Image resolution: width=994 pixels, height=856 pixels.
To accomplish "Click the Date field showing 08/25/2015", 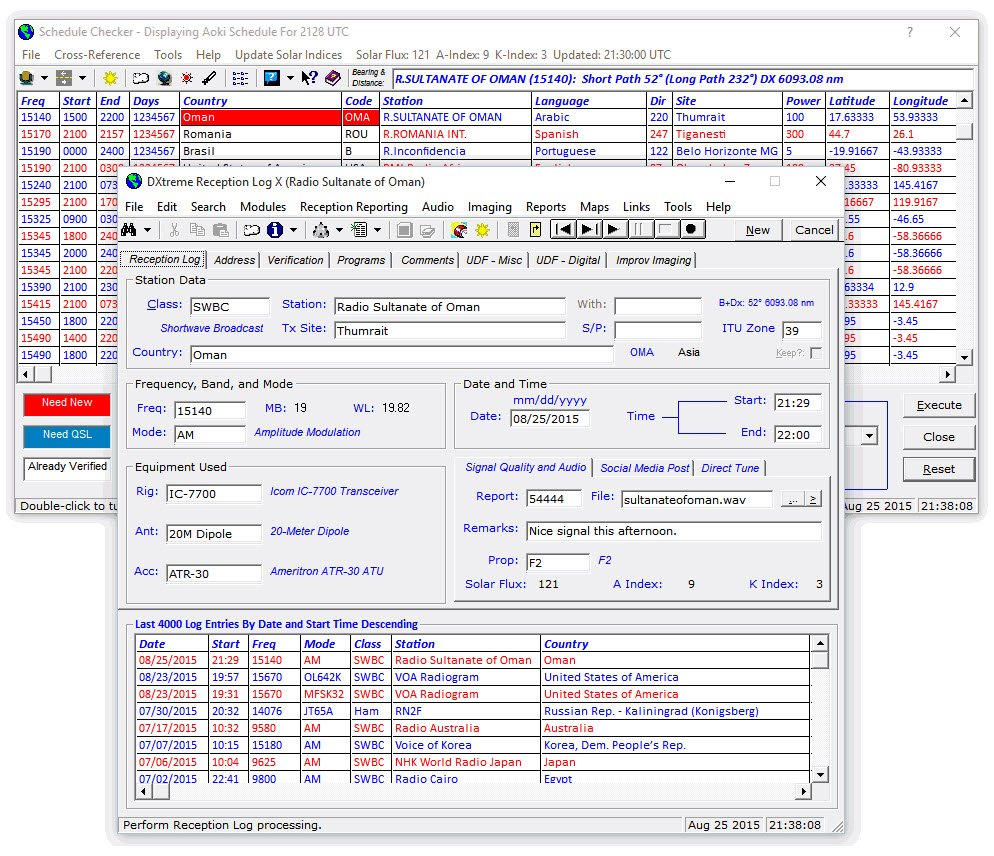I will [550, 418].
